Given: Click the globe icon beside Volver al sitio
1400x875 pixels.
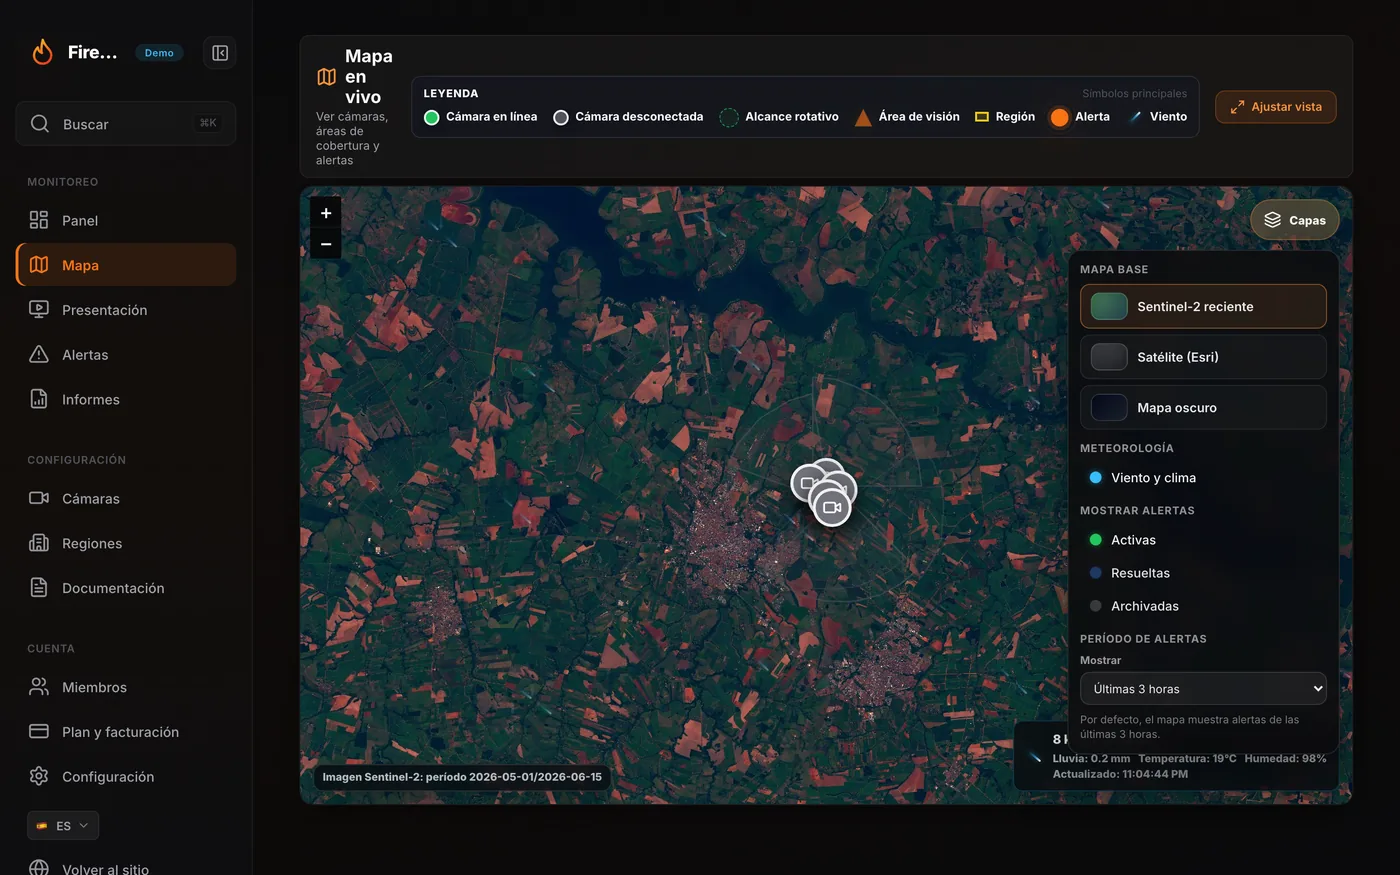Looking at the screenshot, I should pyautogui.click(x=39, y=868).
